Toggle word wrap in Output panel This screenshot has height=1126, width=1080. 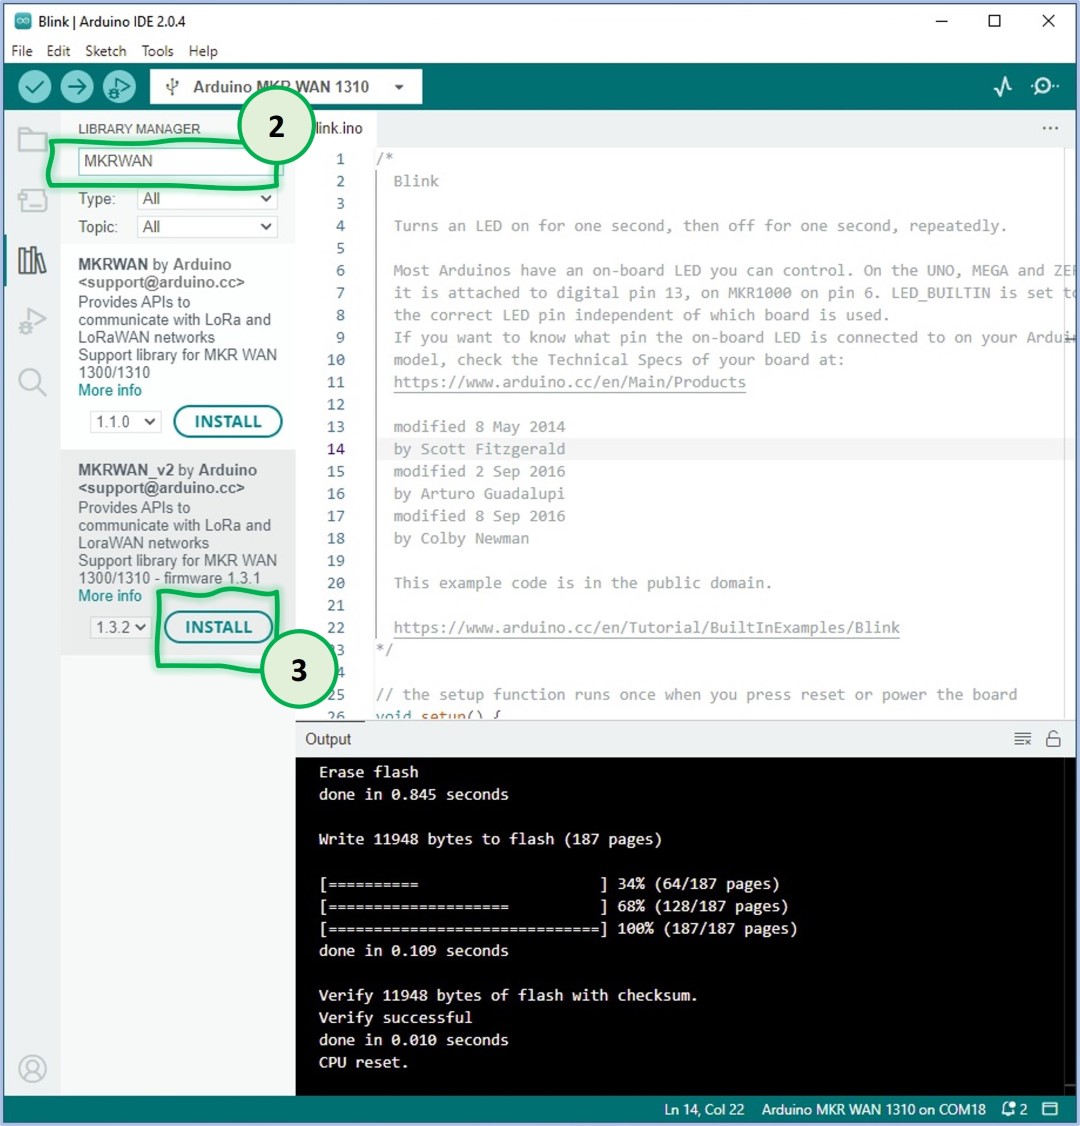(1023, 739)
